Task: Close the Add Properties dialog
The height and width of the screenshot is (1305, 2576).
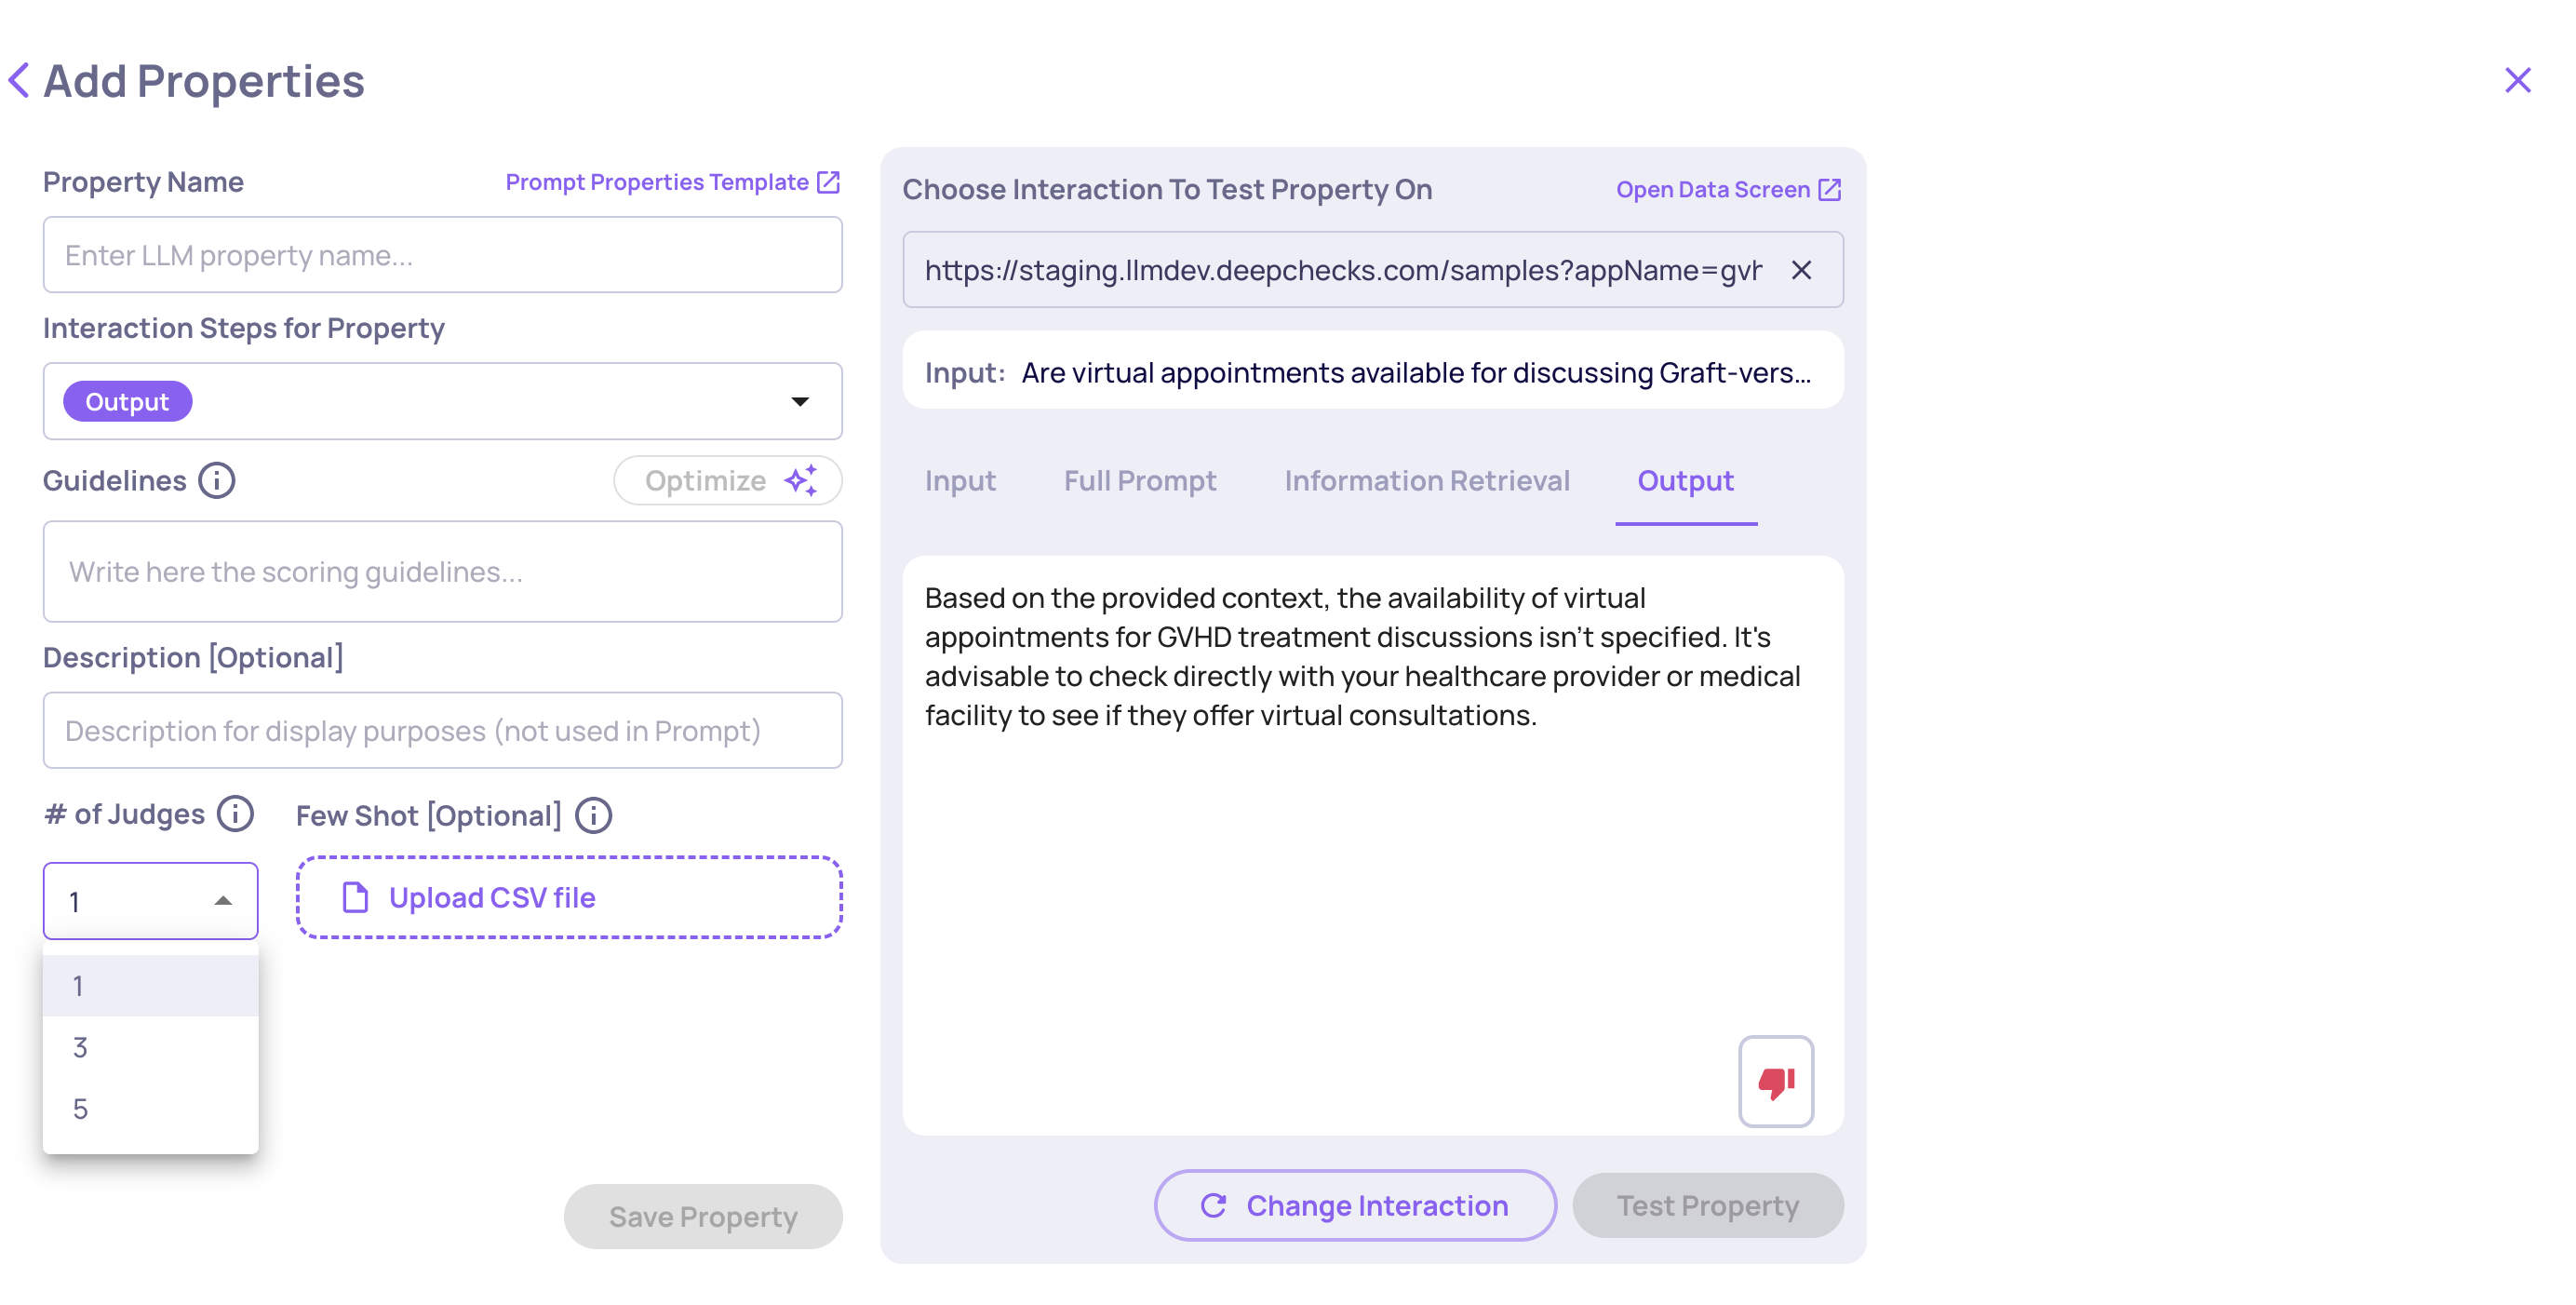Action: pyautogui.click(x=2516, y=81)
